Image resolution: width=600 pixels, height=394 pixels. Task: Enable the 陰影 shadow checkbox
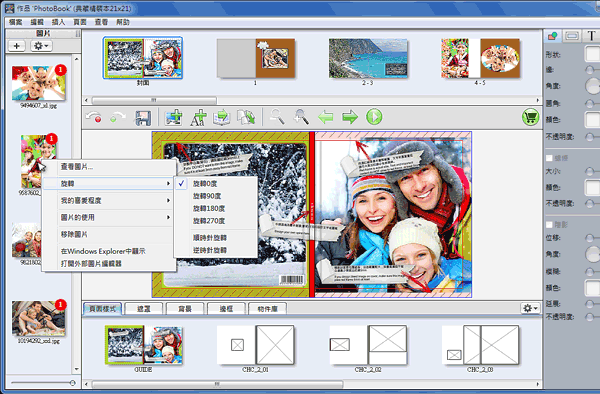click(549, 225)
